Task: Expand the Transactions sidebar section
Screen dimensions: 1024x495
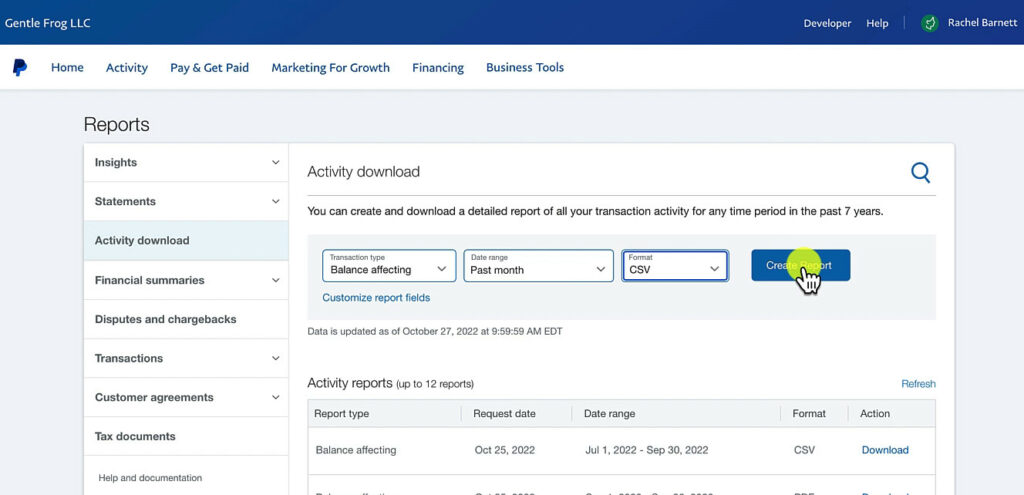Action: pyautogui.click(x=185, y=358)
